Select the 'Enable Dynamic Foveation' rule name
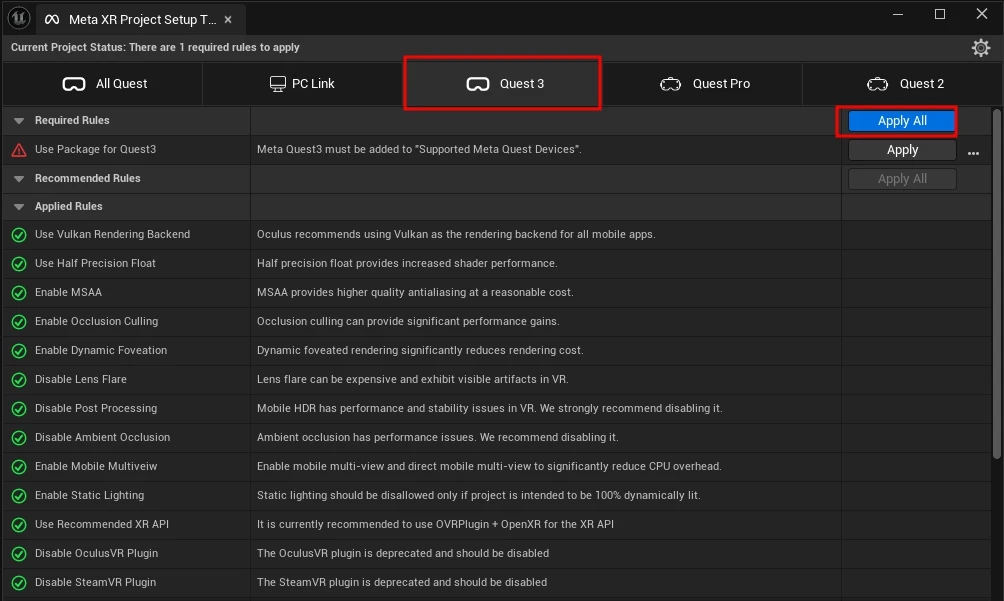Image resolution: width=1004 pixels, height=601 pixels. (x=101, y=350)
